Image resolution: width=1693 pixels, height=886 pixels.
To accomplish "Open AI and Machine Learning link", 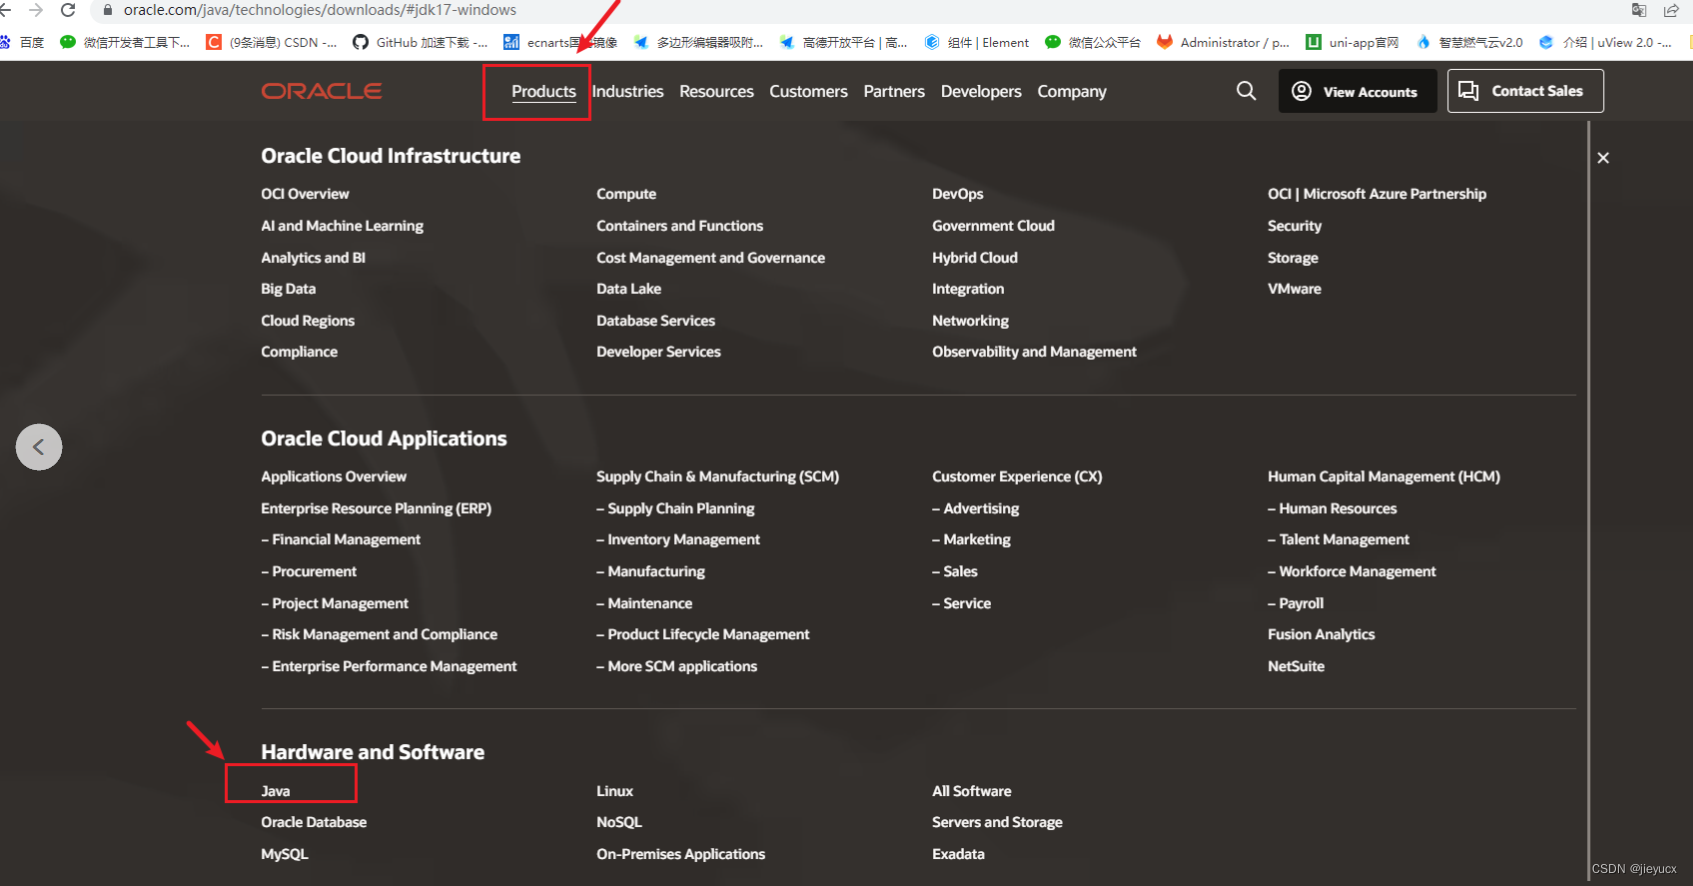I will coord(342,226).
